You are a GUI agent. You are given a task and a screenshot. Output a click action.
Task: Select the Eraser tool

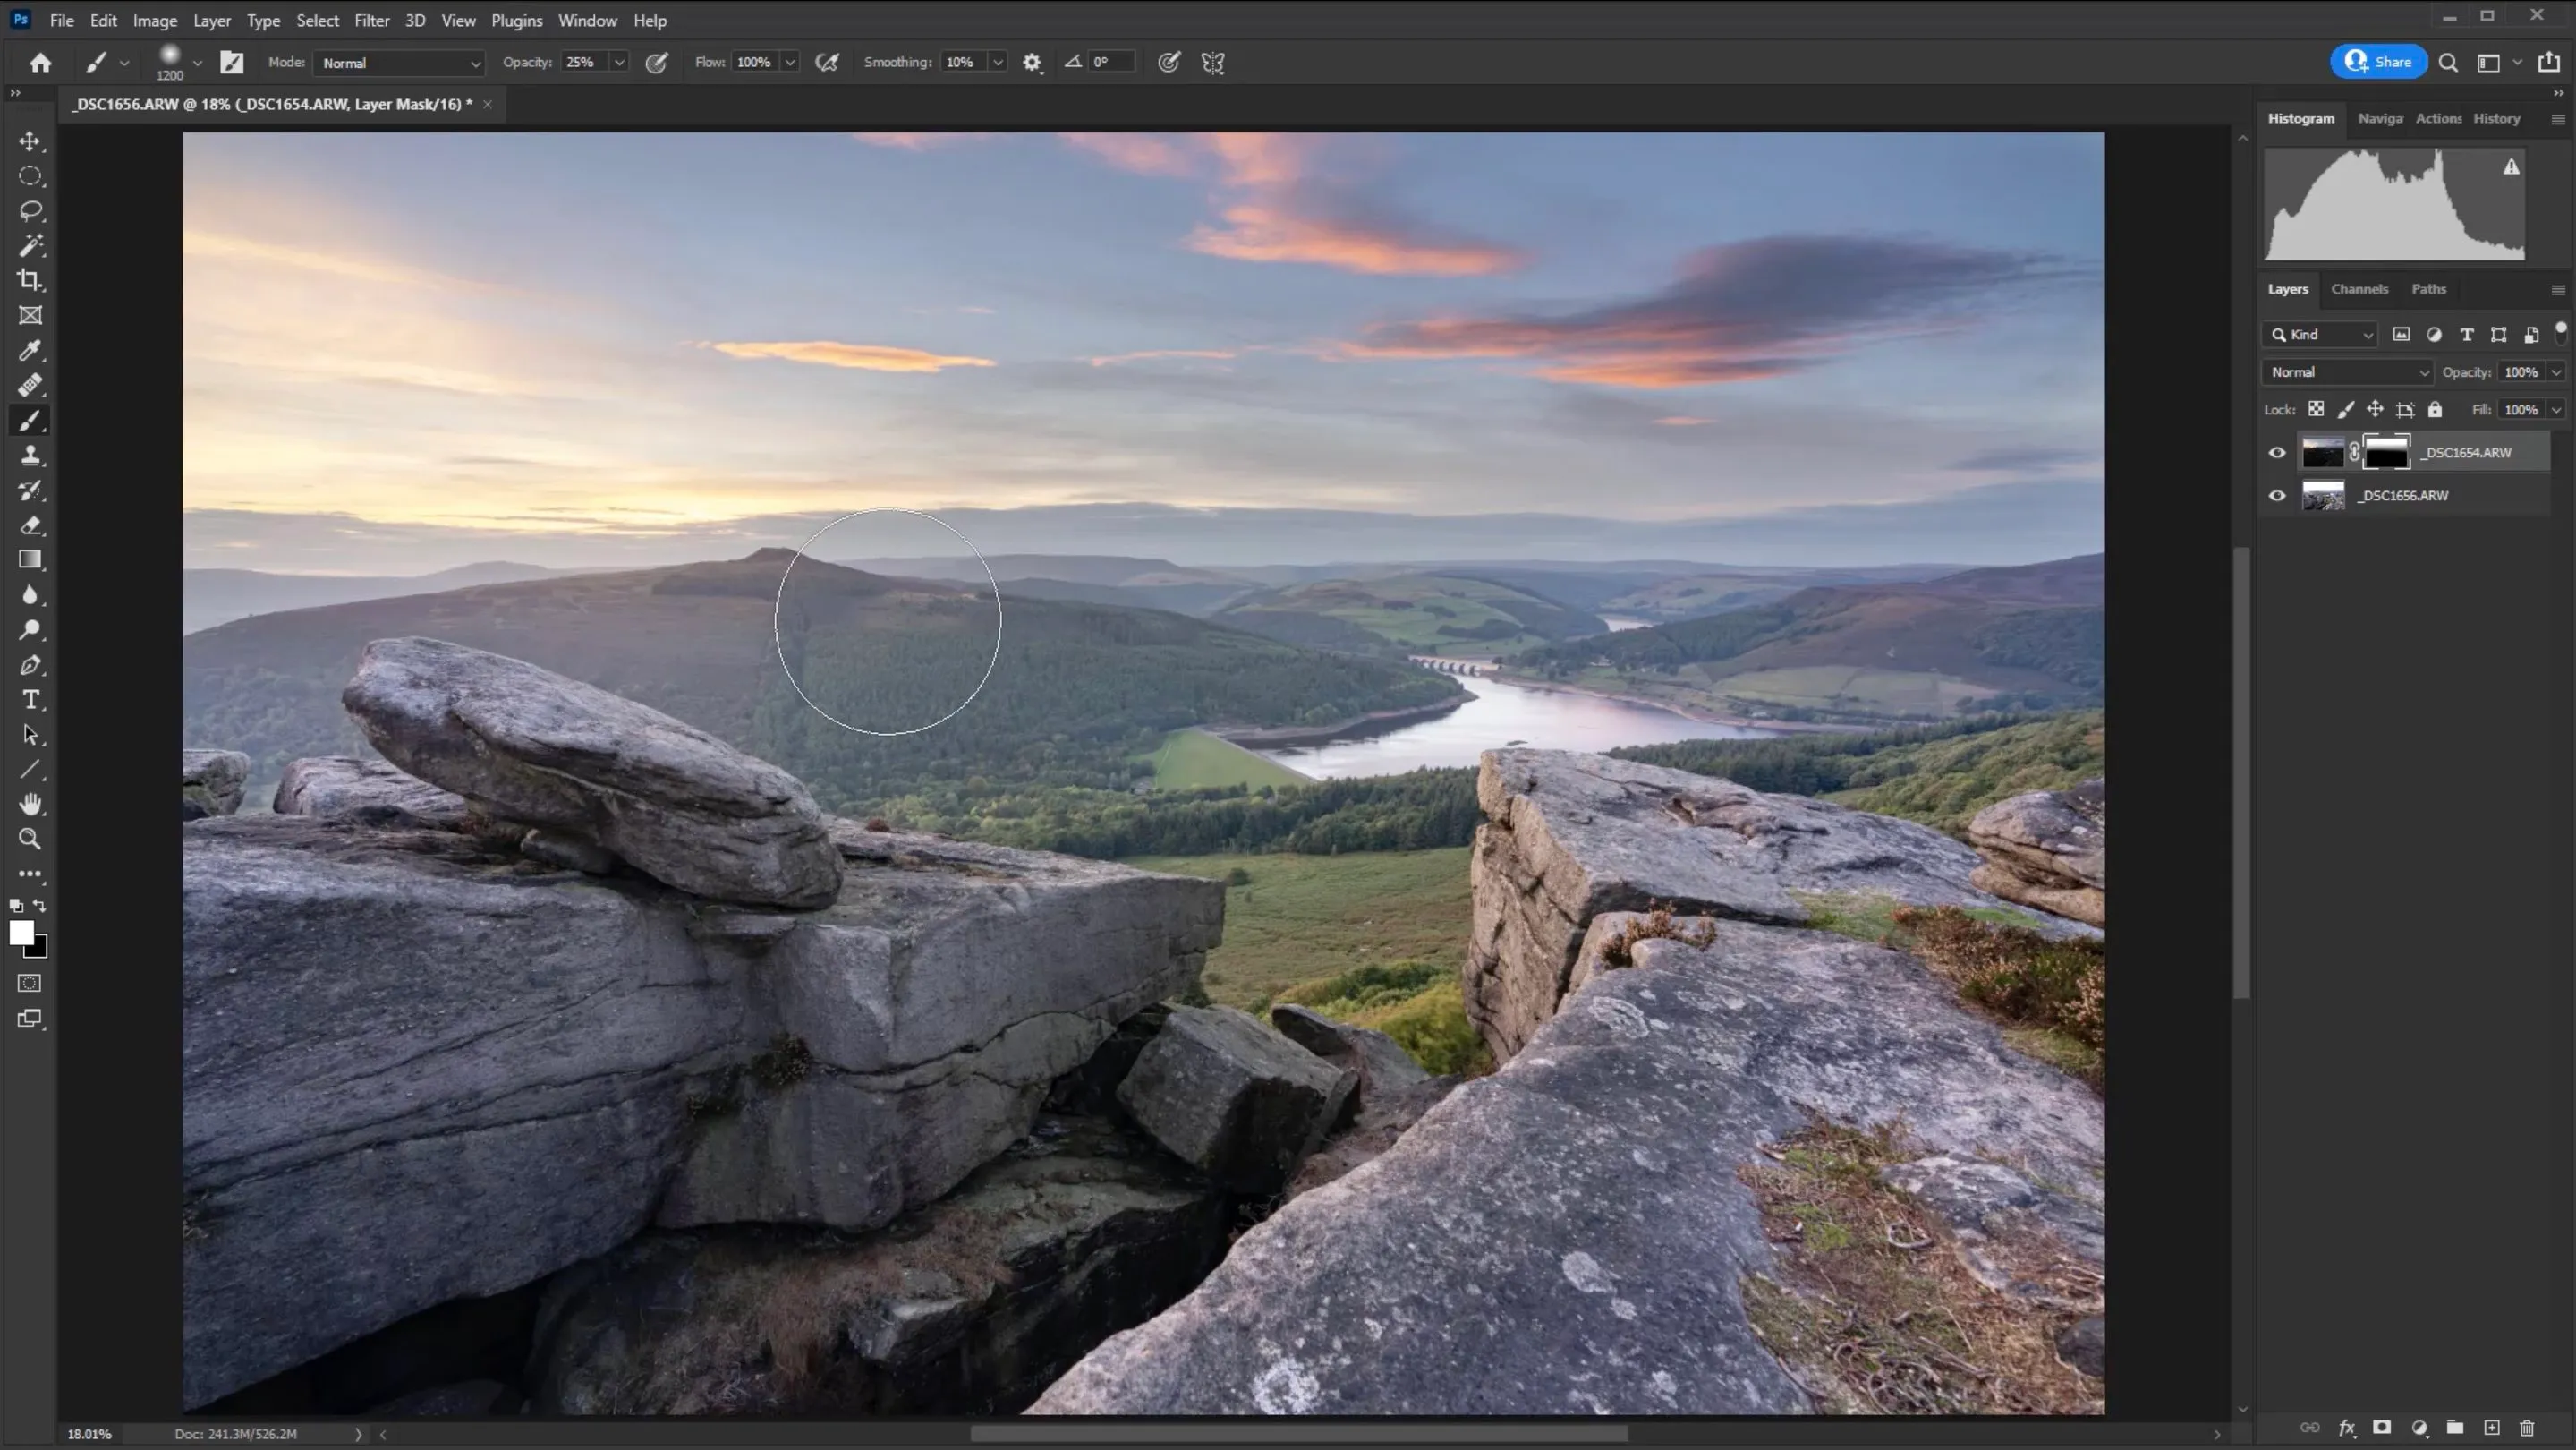[x=30, y=525]
